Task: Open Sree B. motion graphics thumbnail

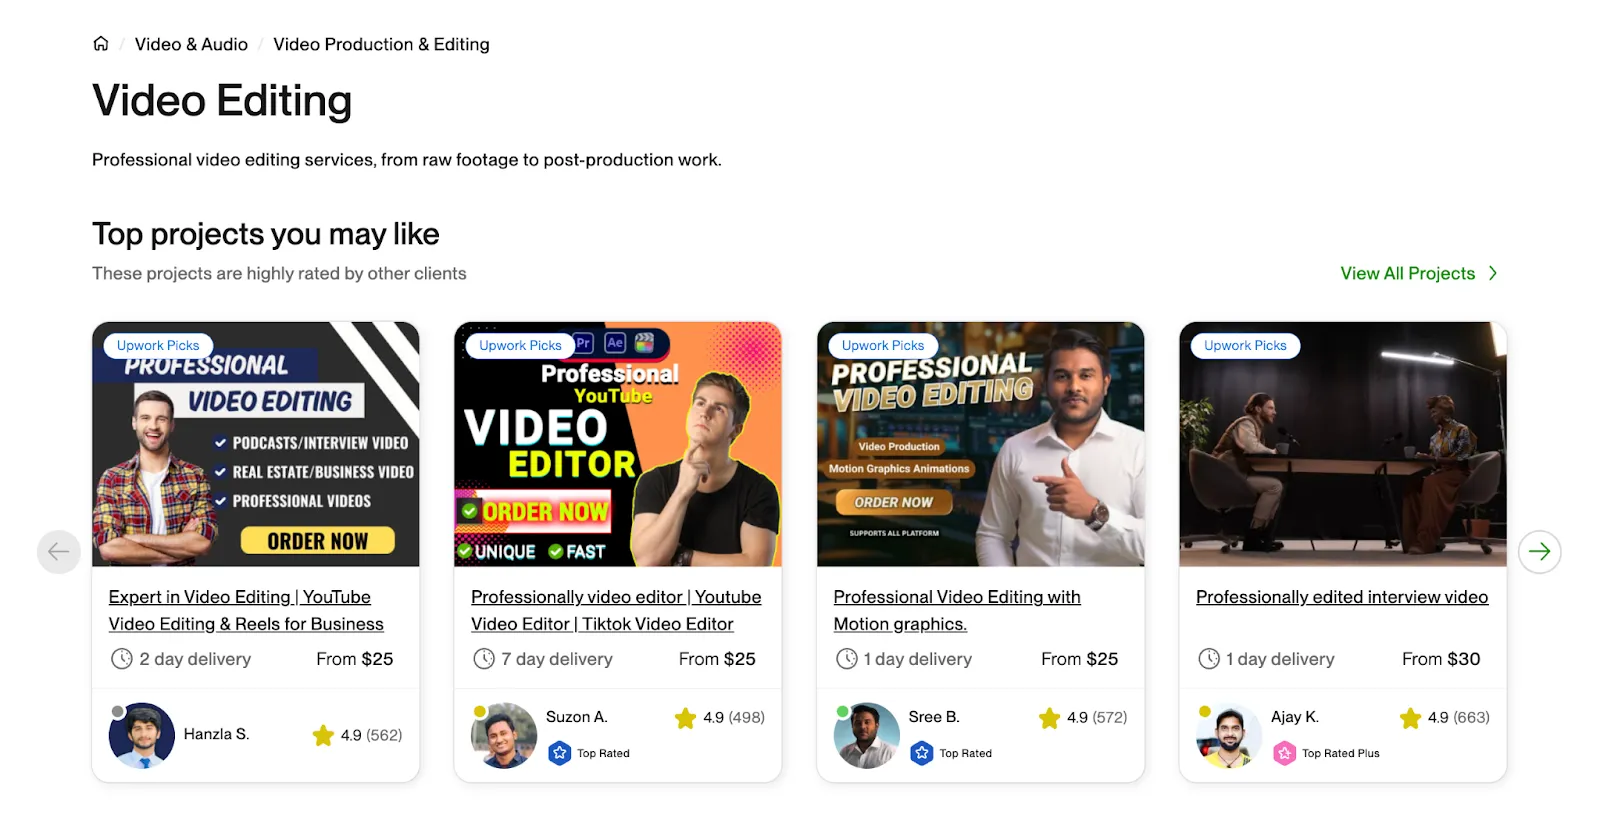Action: pos(981,444)
